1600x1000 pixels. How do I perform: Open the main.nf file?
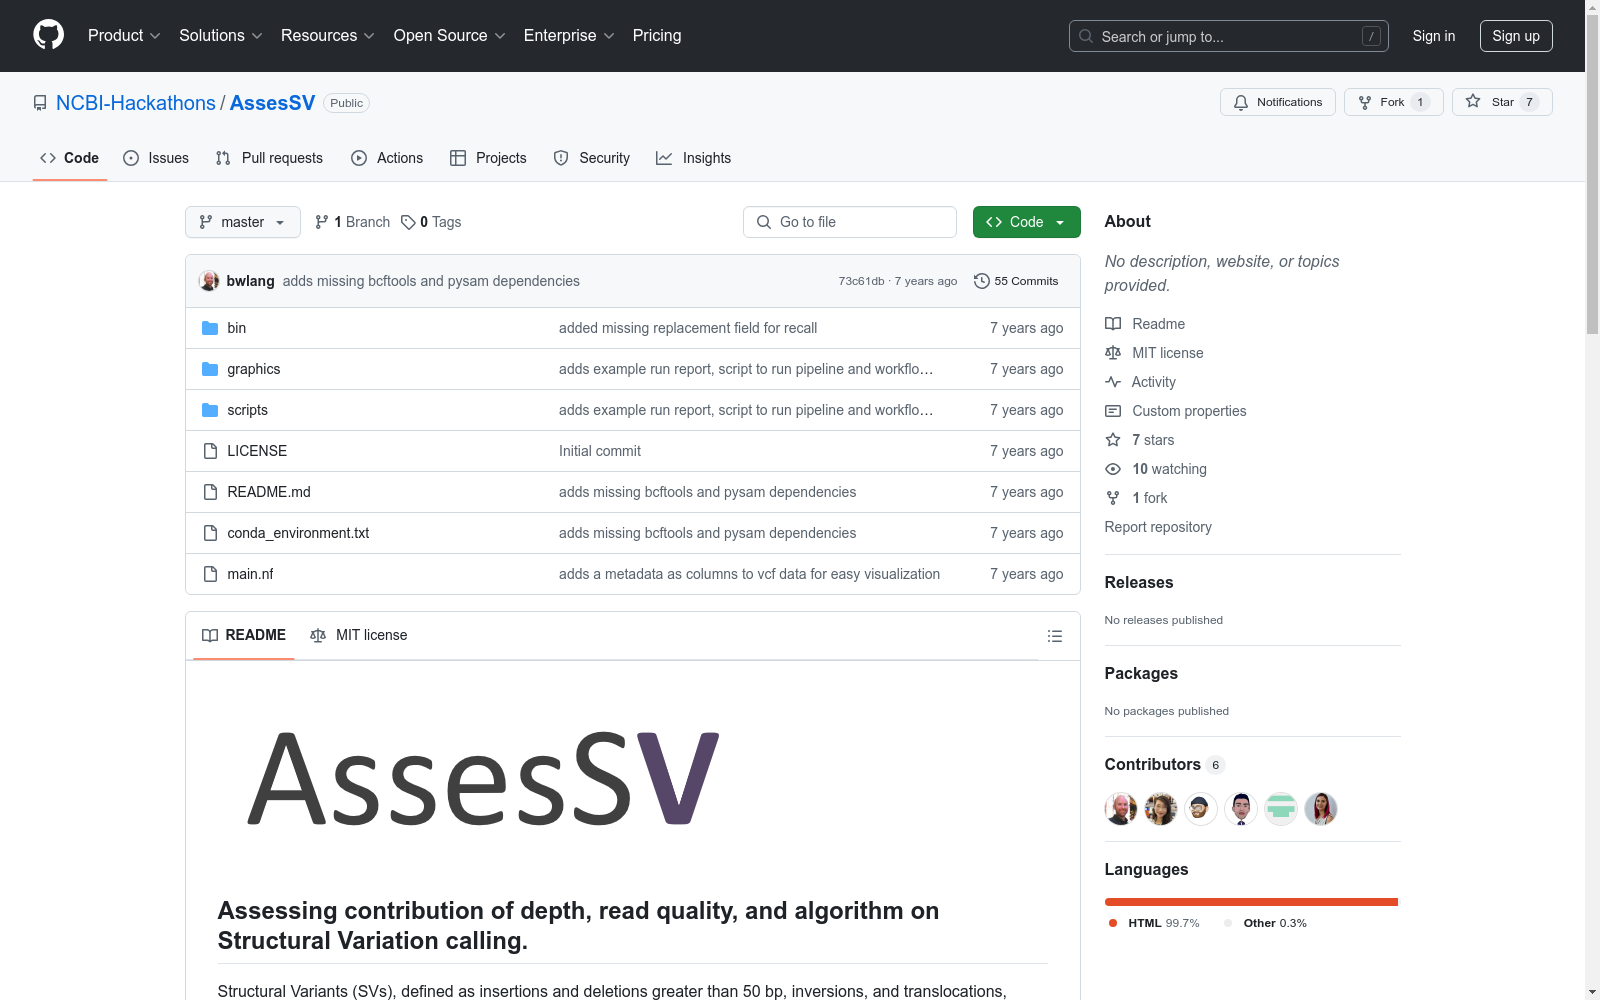point(250,574)
